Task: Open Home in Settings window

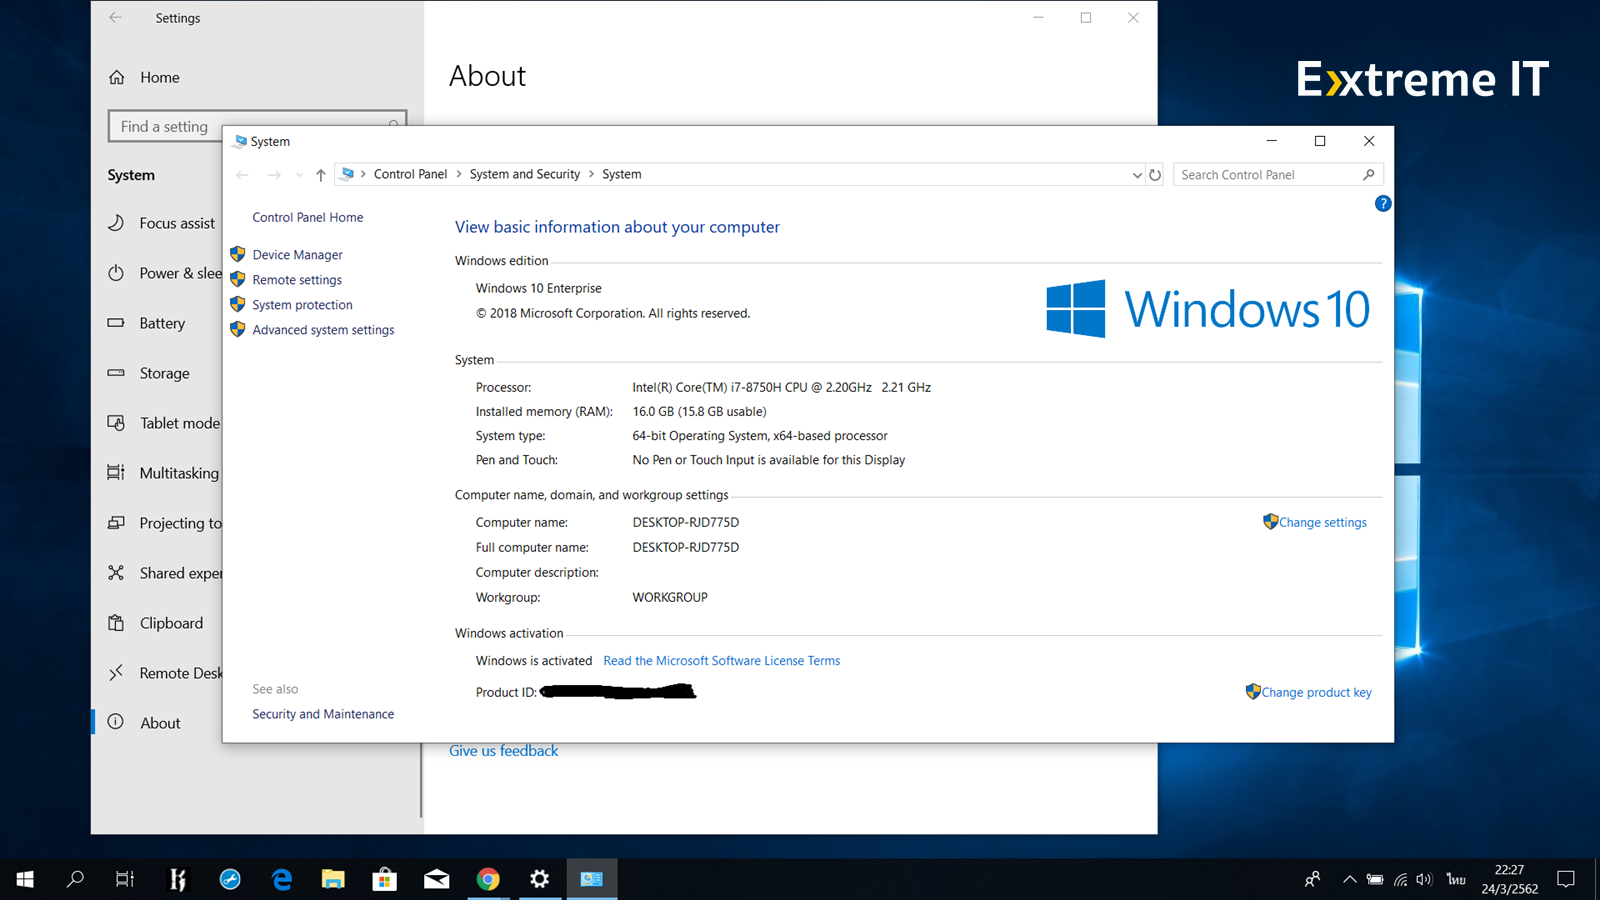Action: [159, 77]
